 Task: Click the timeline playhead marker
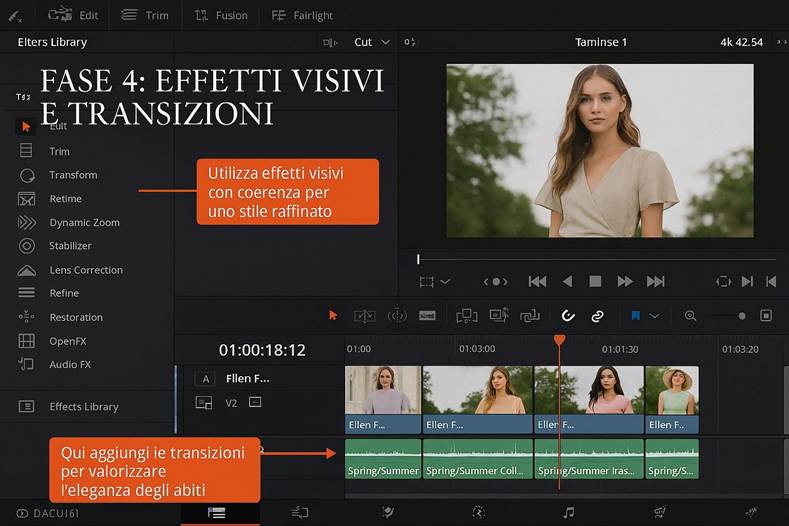click(x=559, y=340)
